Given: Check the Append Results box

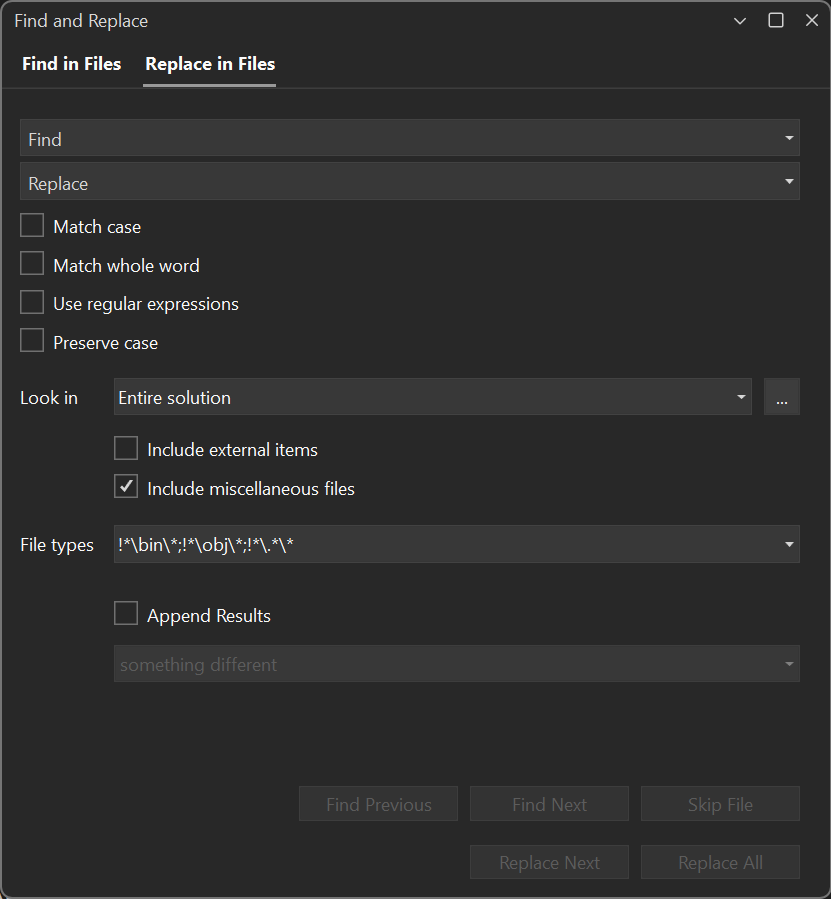Looking at the screenshot, I should (x=126, y=613).
